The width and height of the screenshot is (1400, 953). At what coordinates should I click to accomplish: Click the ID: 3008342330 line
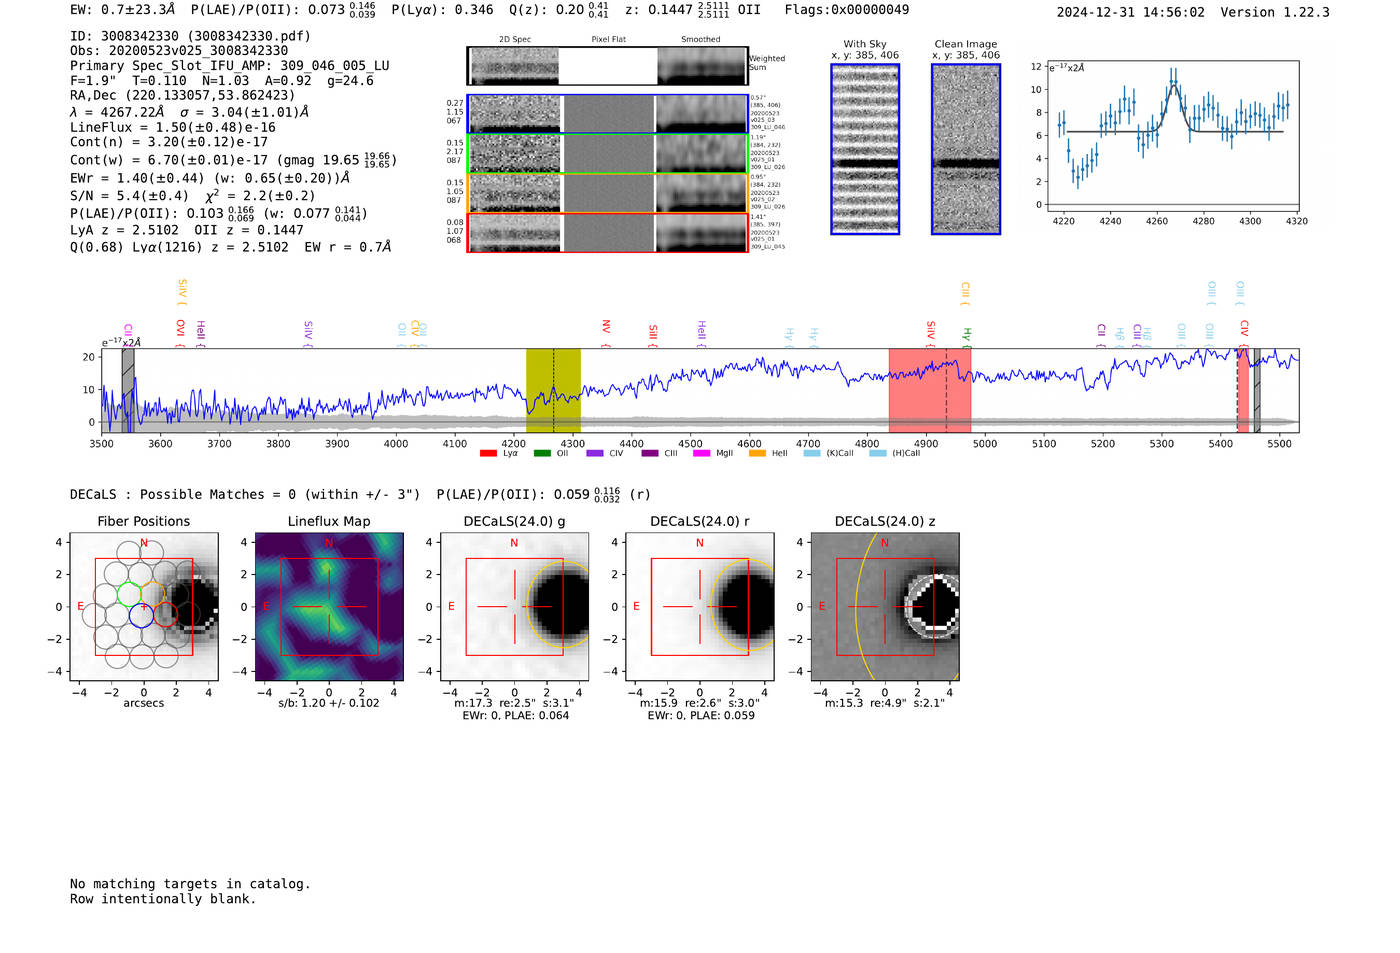point(191,36)
